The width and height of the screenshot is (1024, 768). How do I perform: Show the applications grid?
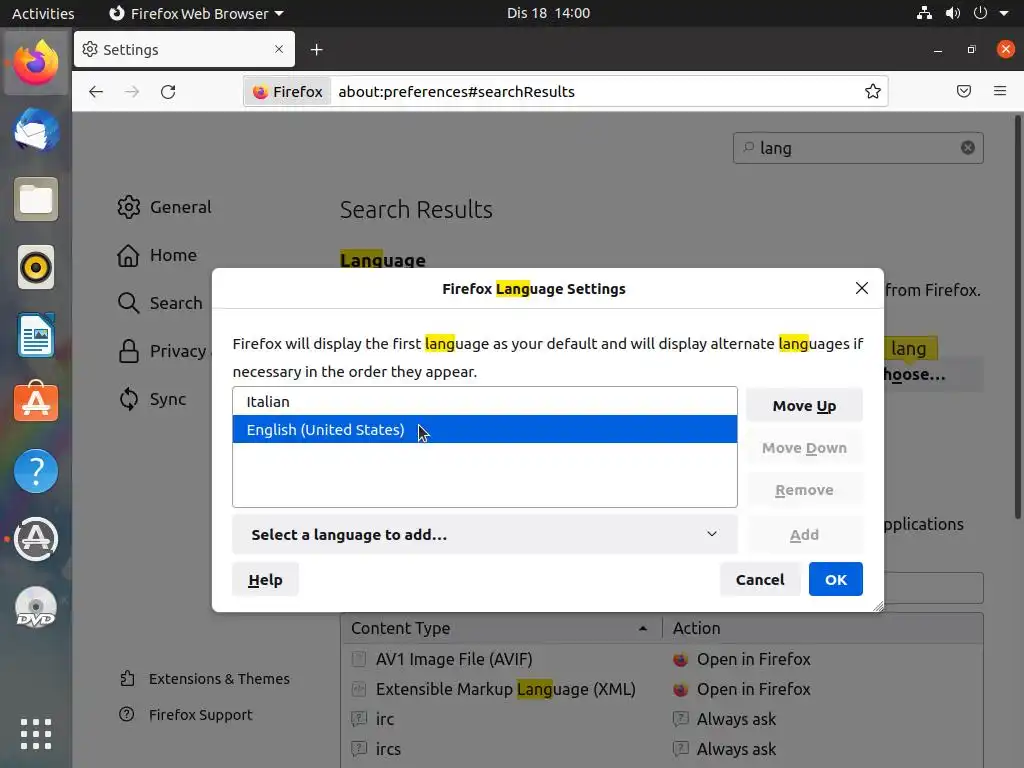36,734
